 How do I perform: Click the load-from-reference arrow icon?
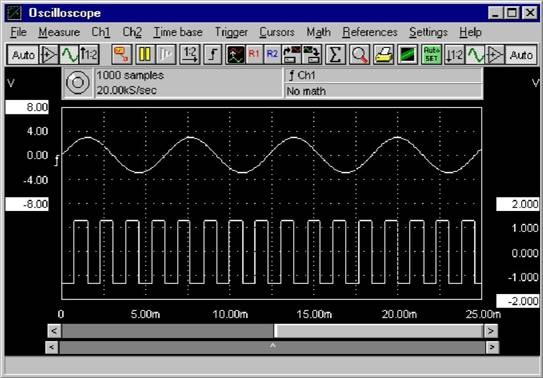click(x=312, y=55)
